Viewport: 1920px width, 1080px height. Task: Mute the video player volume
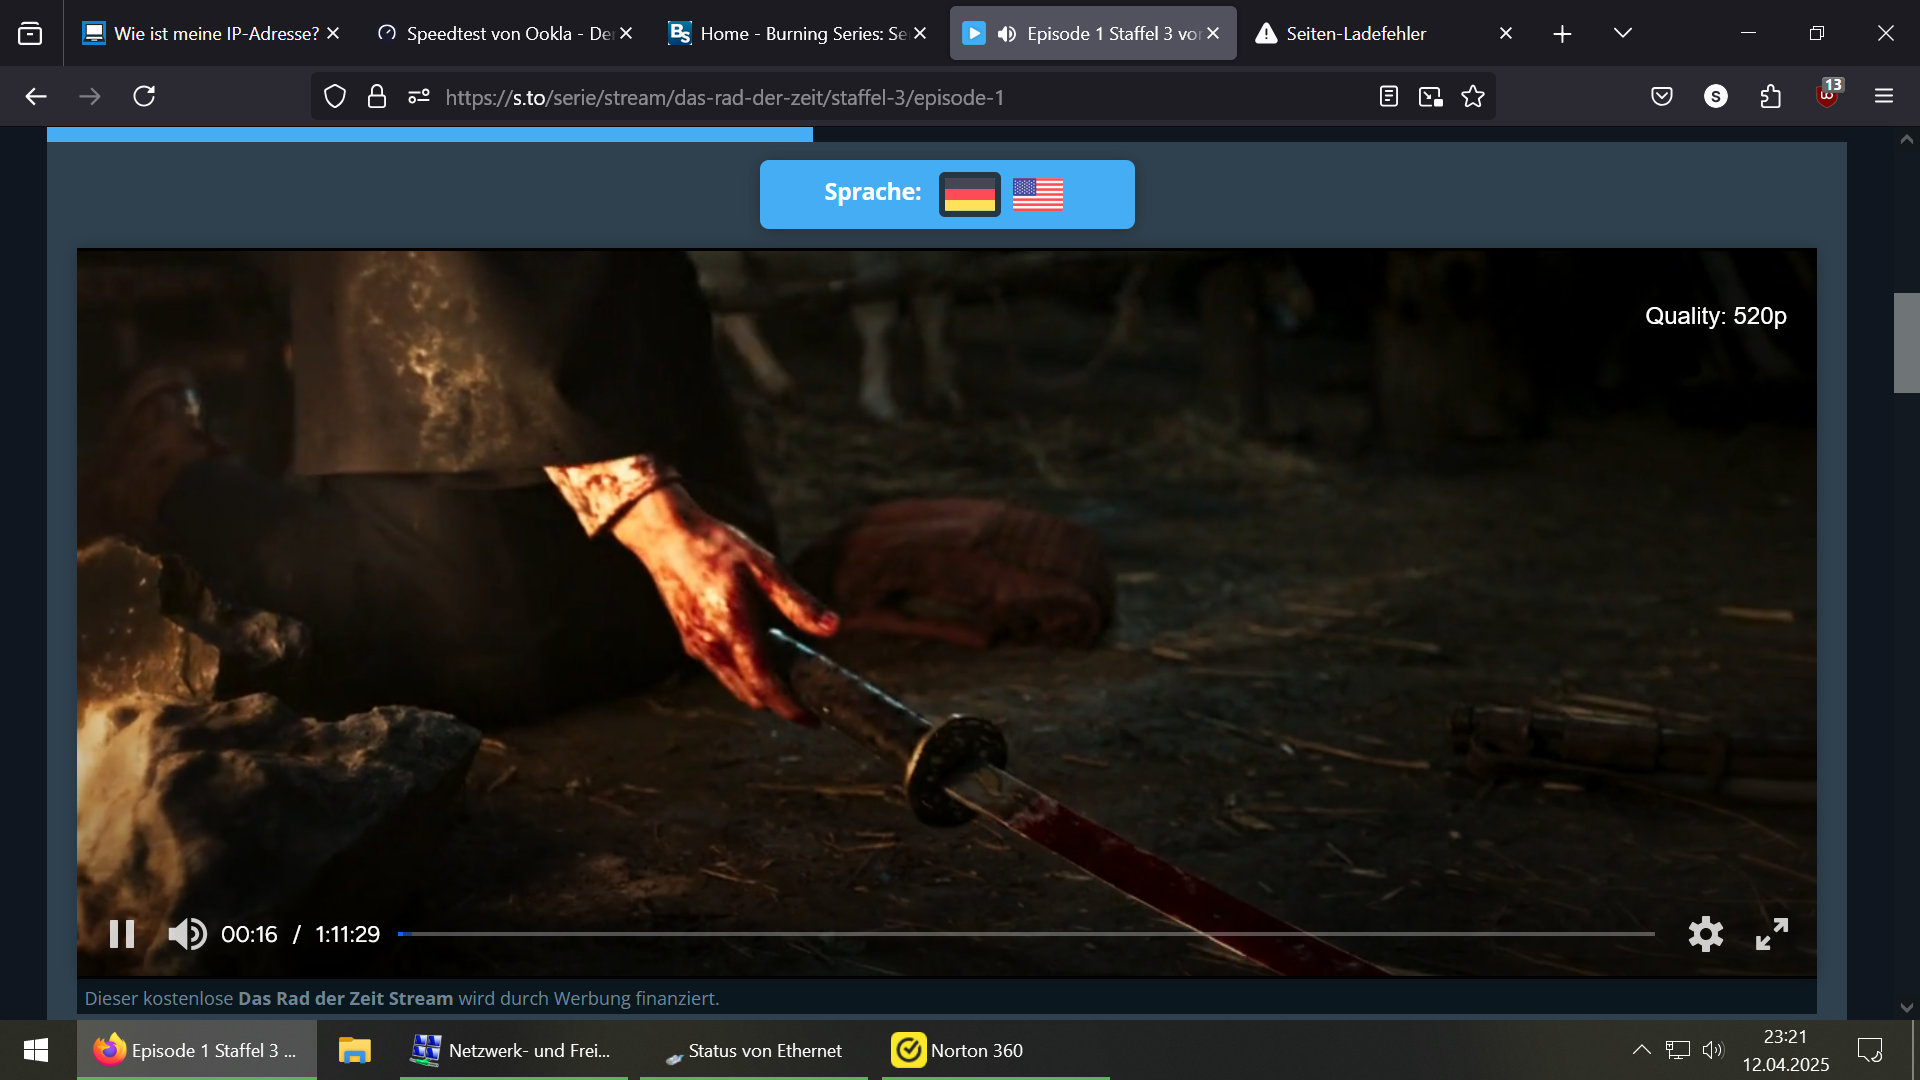(187, 934)
